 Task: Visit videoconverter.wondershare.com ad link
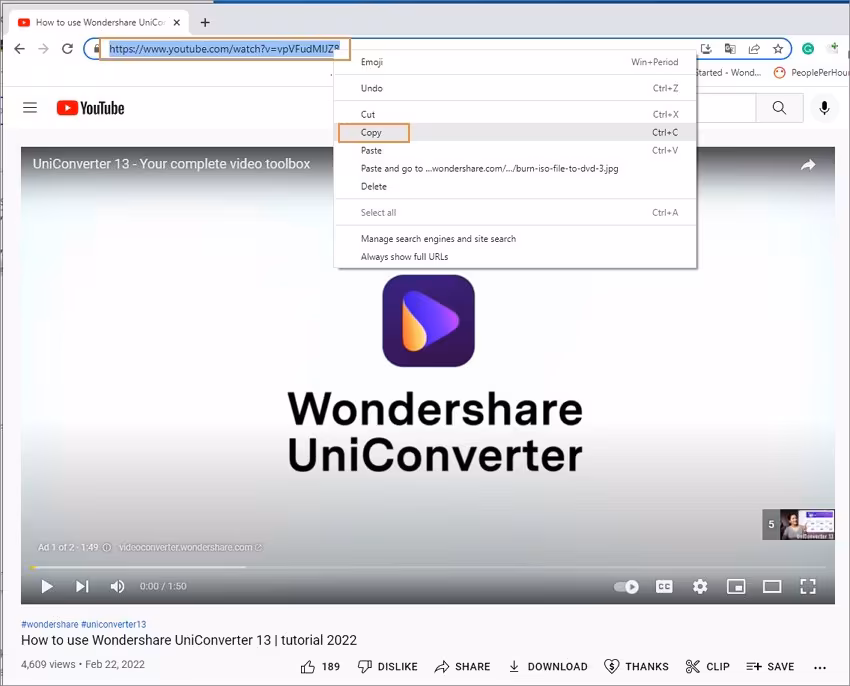click(x=190, y=547)
